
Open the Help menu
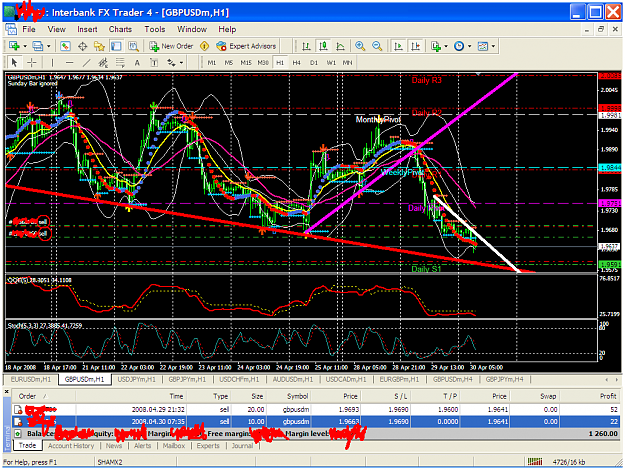pos(227,29)
